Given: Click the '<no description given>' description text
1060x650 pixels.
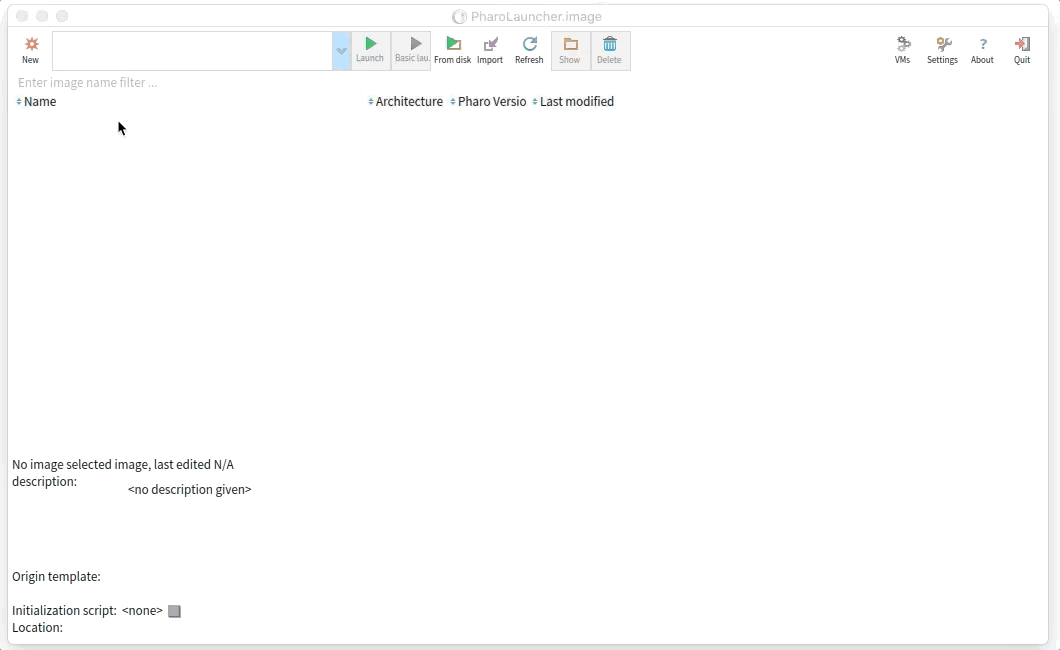Looking at the screenshot, I should click(x=189, y=489).
